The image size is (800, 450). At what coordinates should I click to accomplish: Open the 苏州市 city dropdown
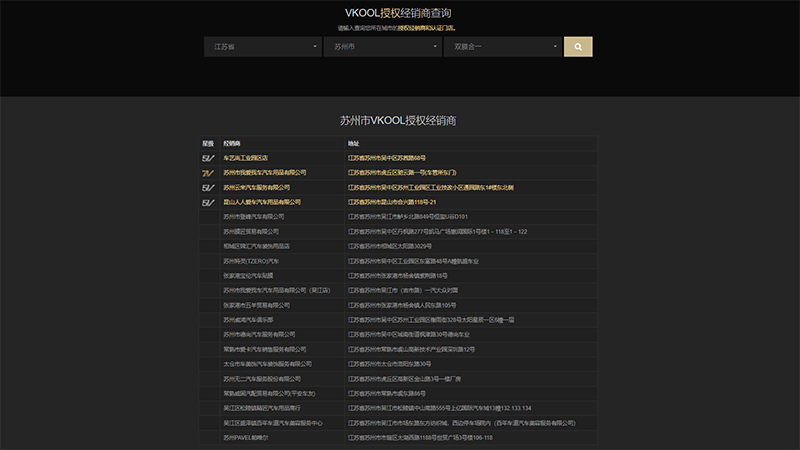click(x=383, y=46)
